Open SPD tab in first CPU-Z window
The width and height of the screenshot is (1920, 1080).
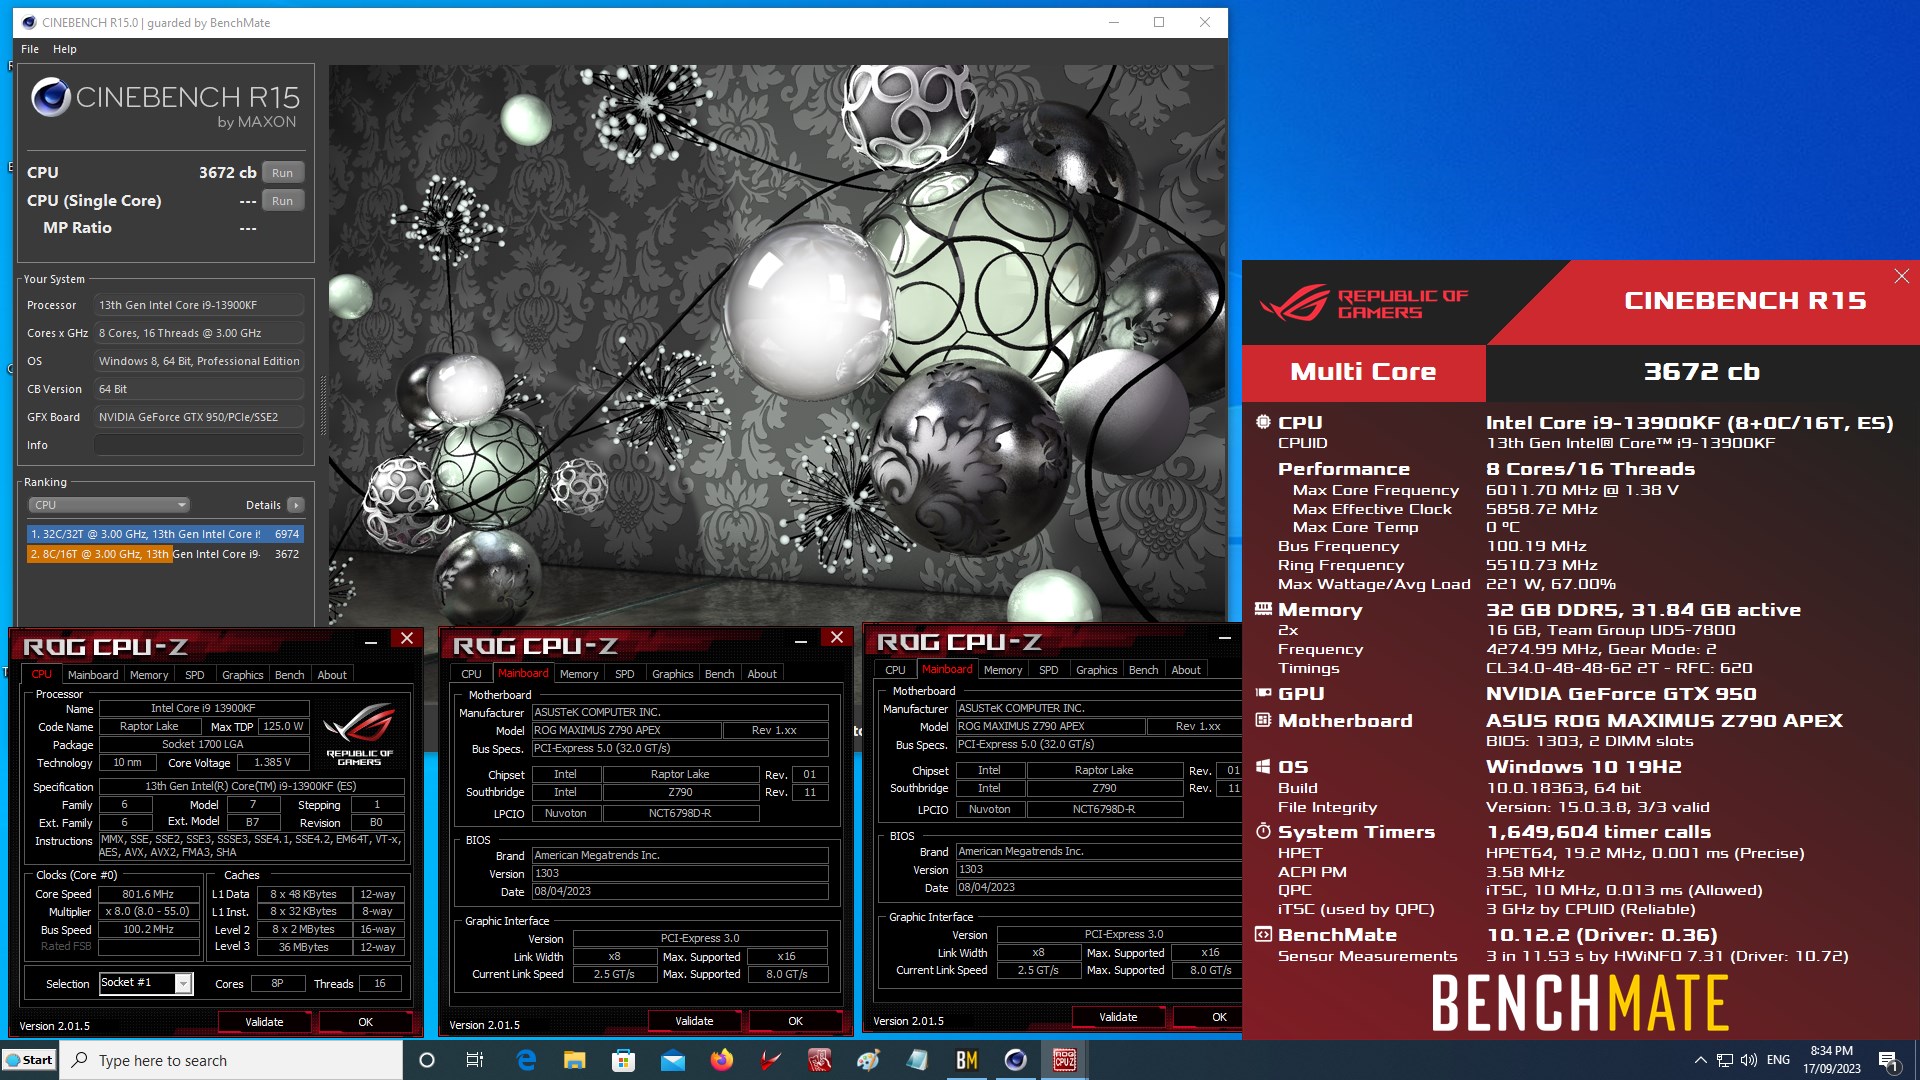pos(195,675)
